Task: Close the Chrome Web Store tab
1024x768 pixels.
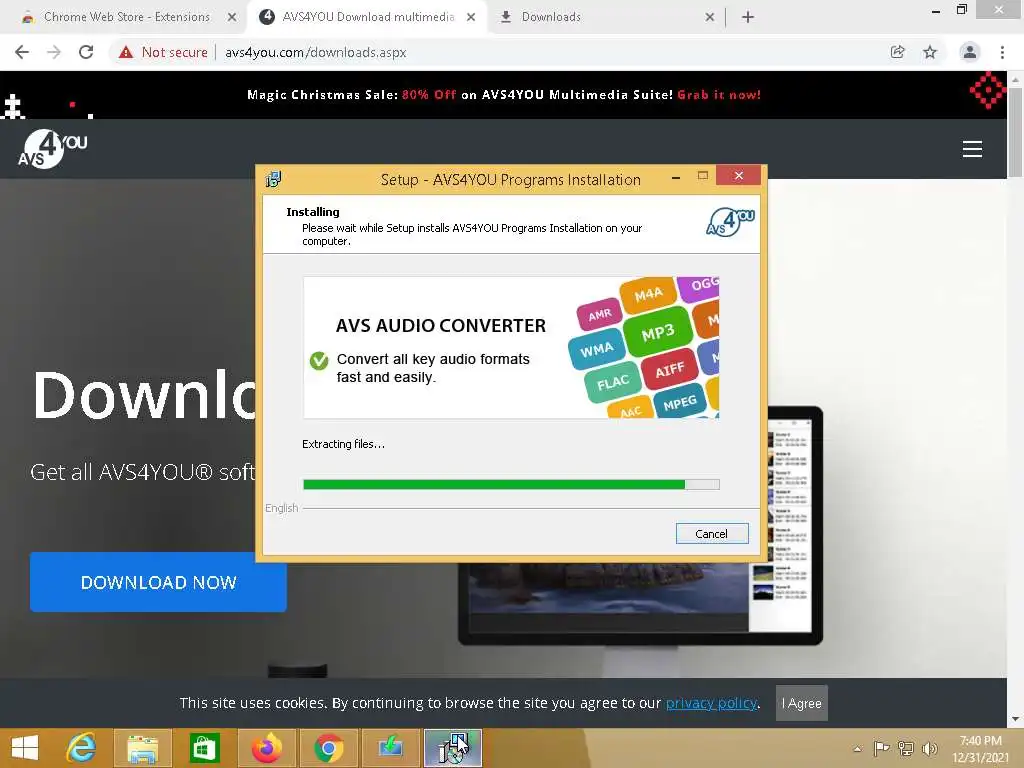Action: pos(232,17)
